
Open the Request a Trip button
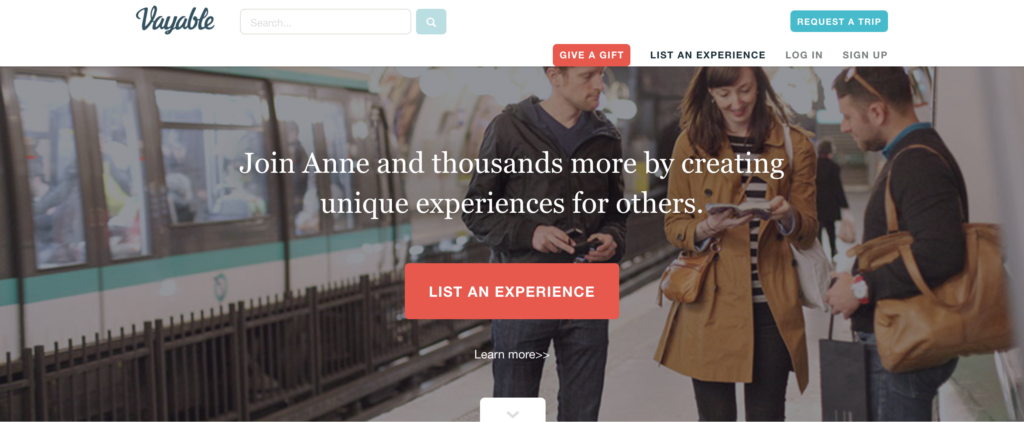839,22
